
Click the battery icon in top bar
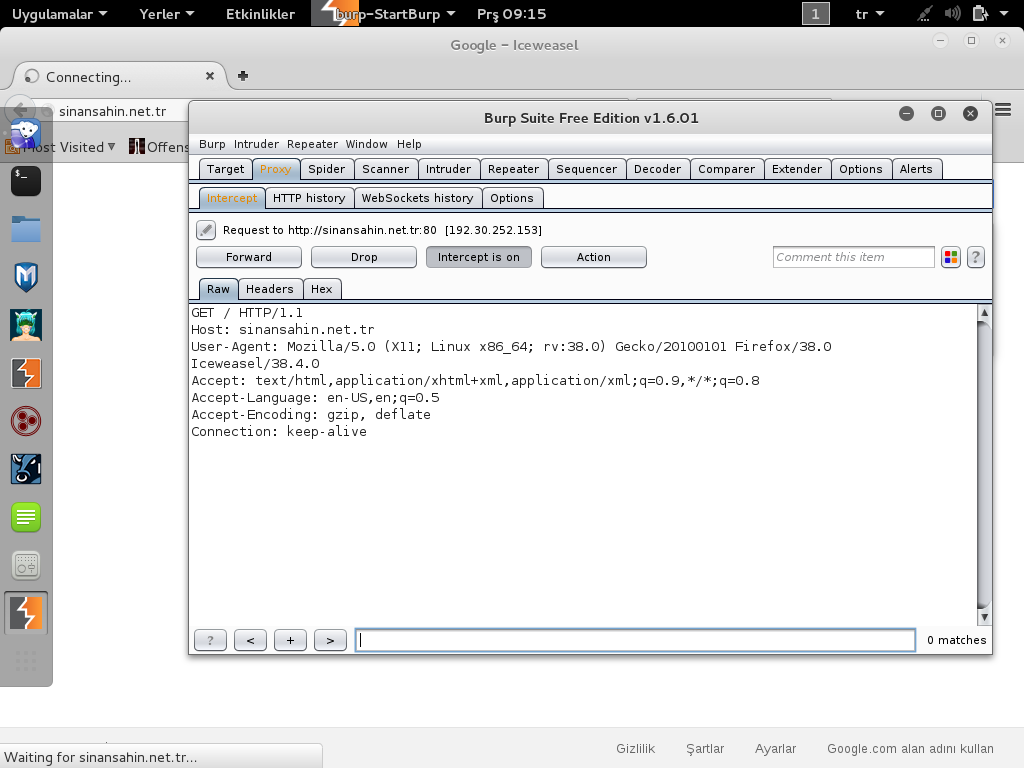[980, 14]
